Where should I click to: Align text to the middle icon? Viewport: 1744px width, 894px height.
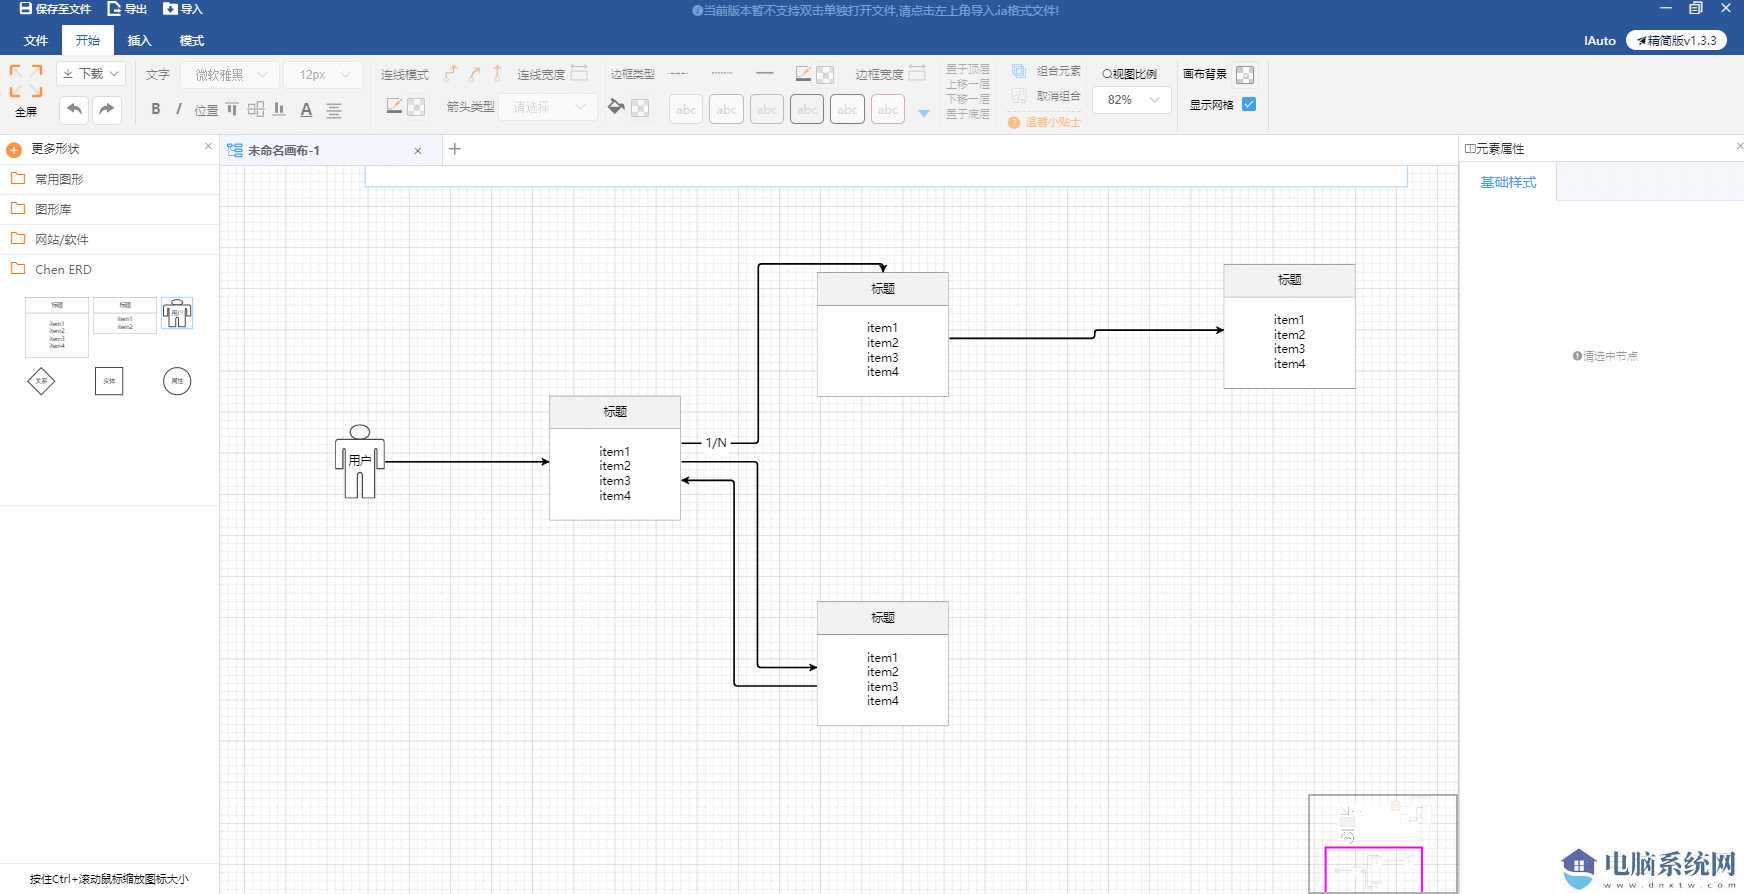coord(256,109)
